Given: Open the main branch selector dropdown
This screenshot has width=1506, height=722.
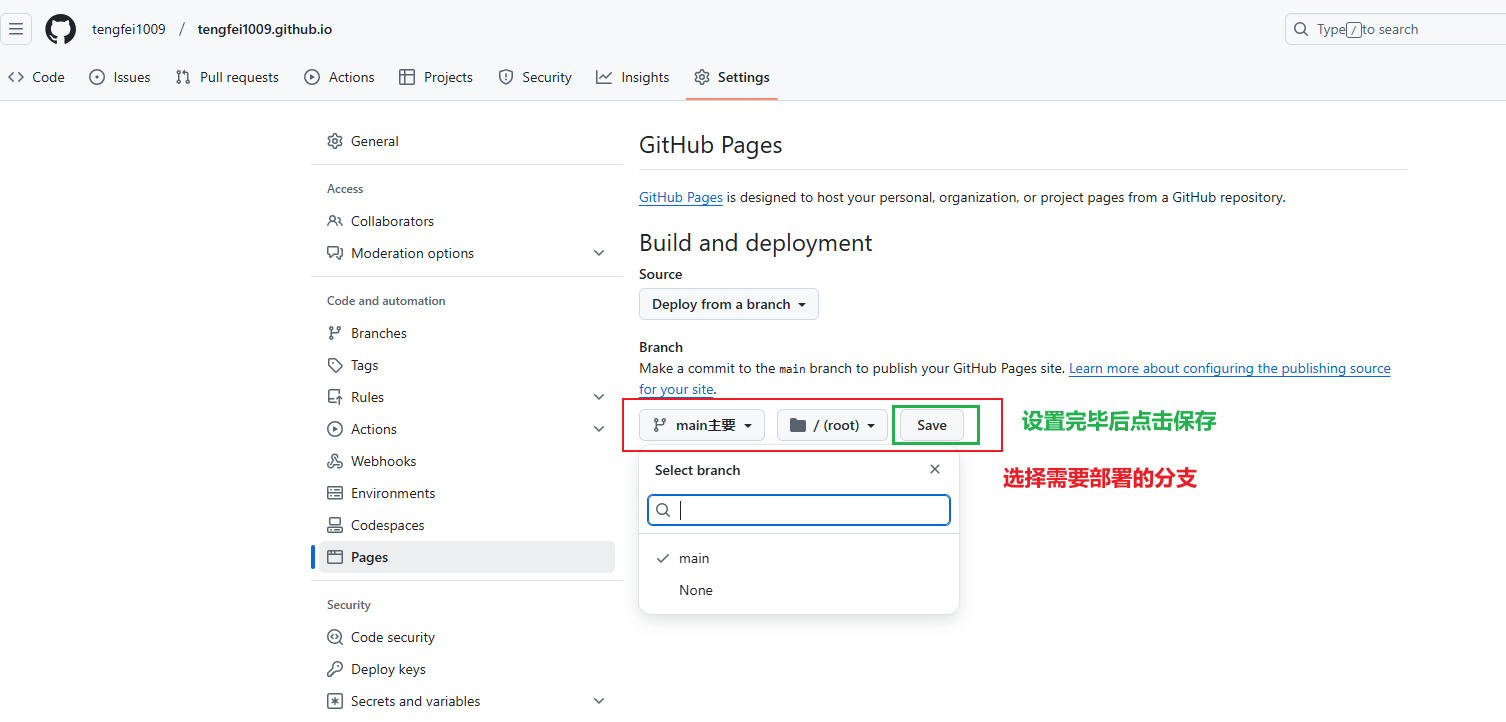Looking at the screenshot, I should coord(702,425).
